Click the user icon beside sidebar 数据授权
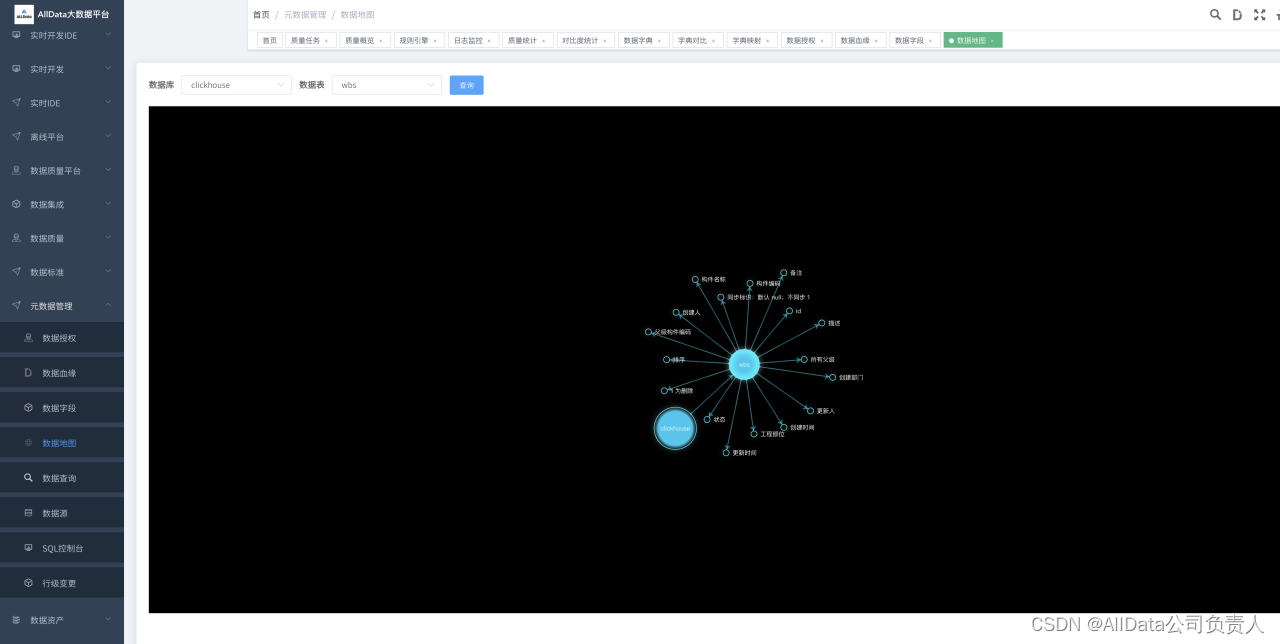The width and height of the screenshot is (1280, 644). coord(29,338)
